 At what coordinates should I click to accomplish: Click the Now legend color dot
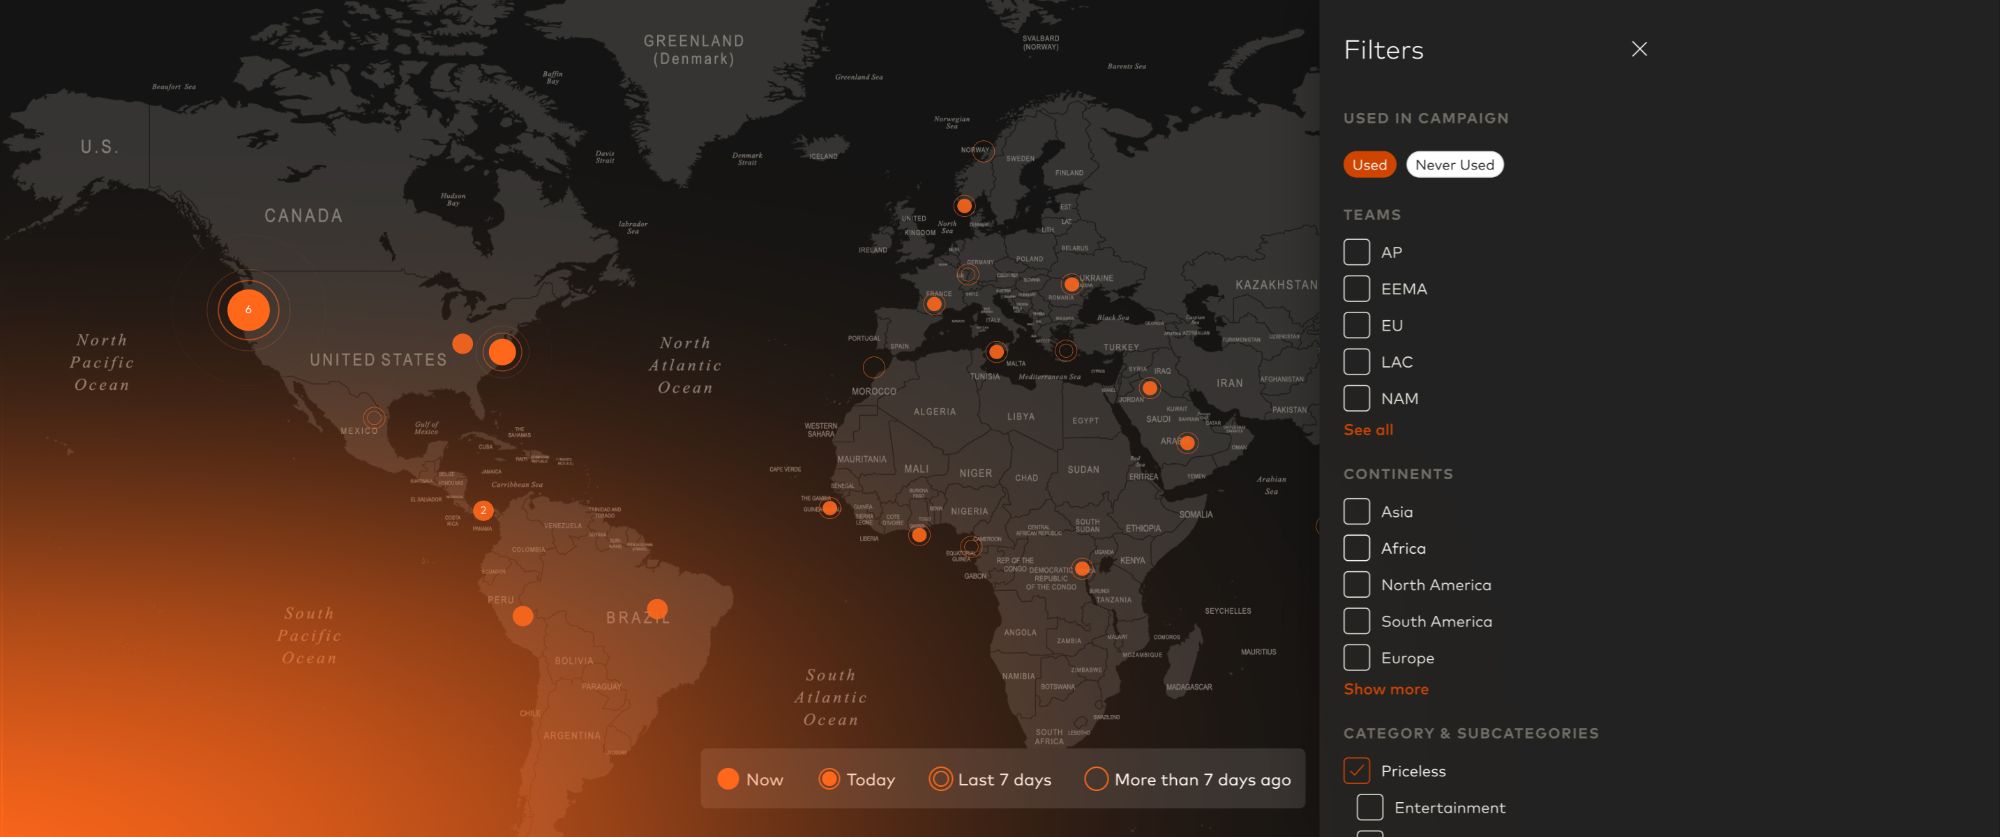pos(728,780)
